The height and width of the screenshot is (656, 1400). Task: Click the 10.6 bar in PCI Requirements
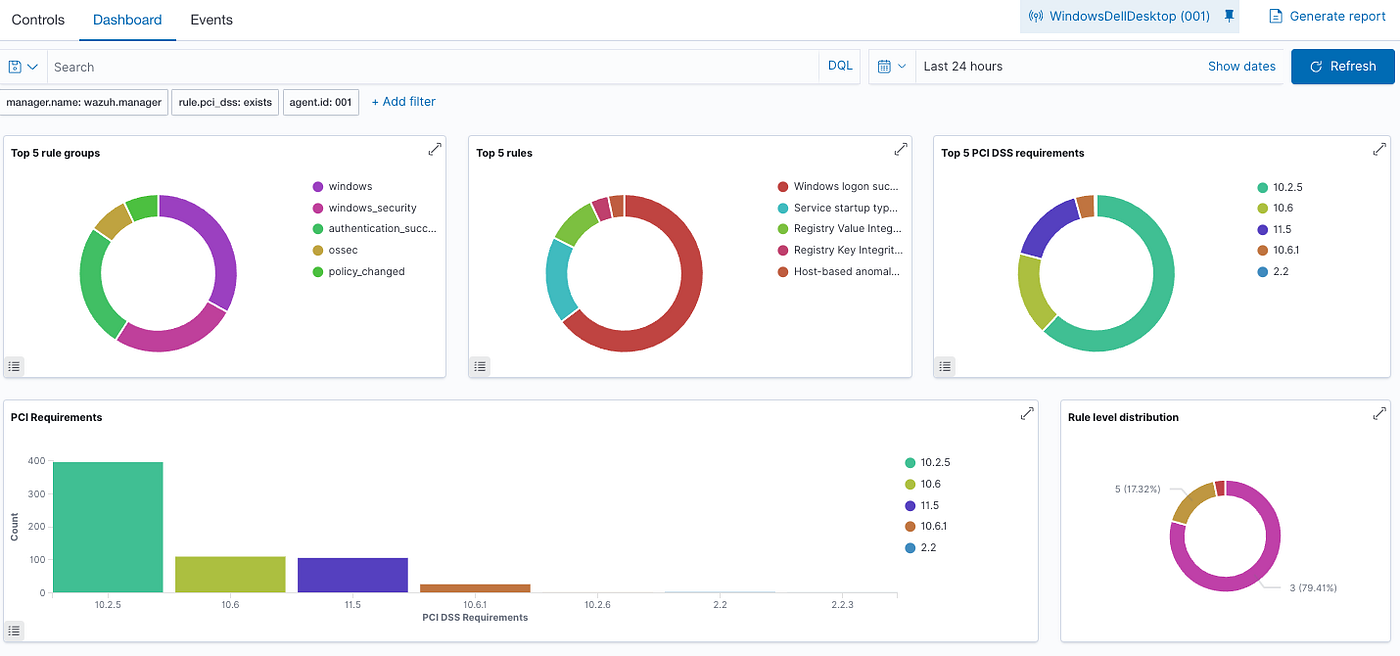230,575
